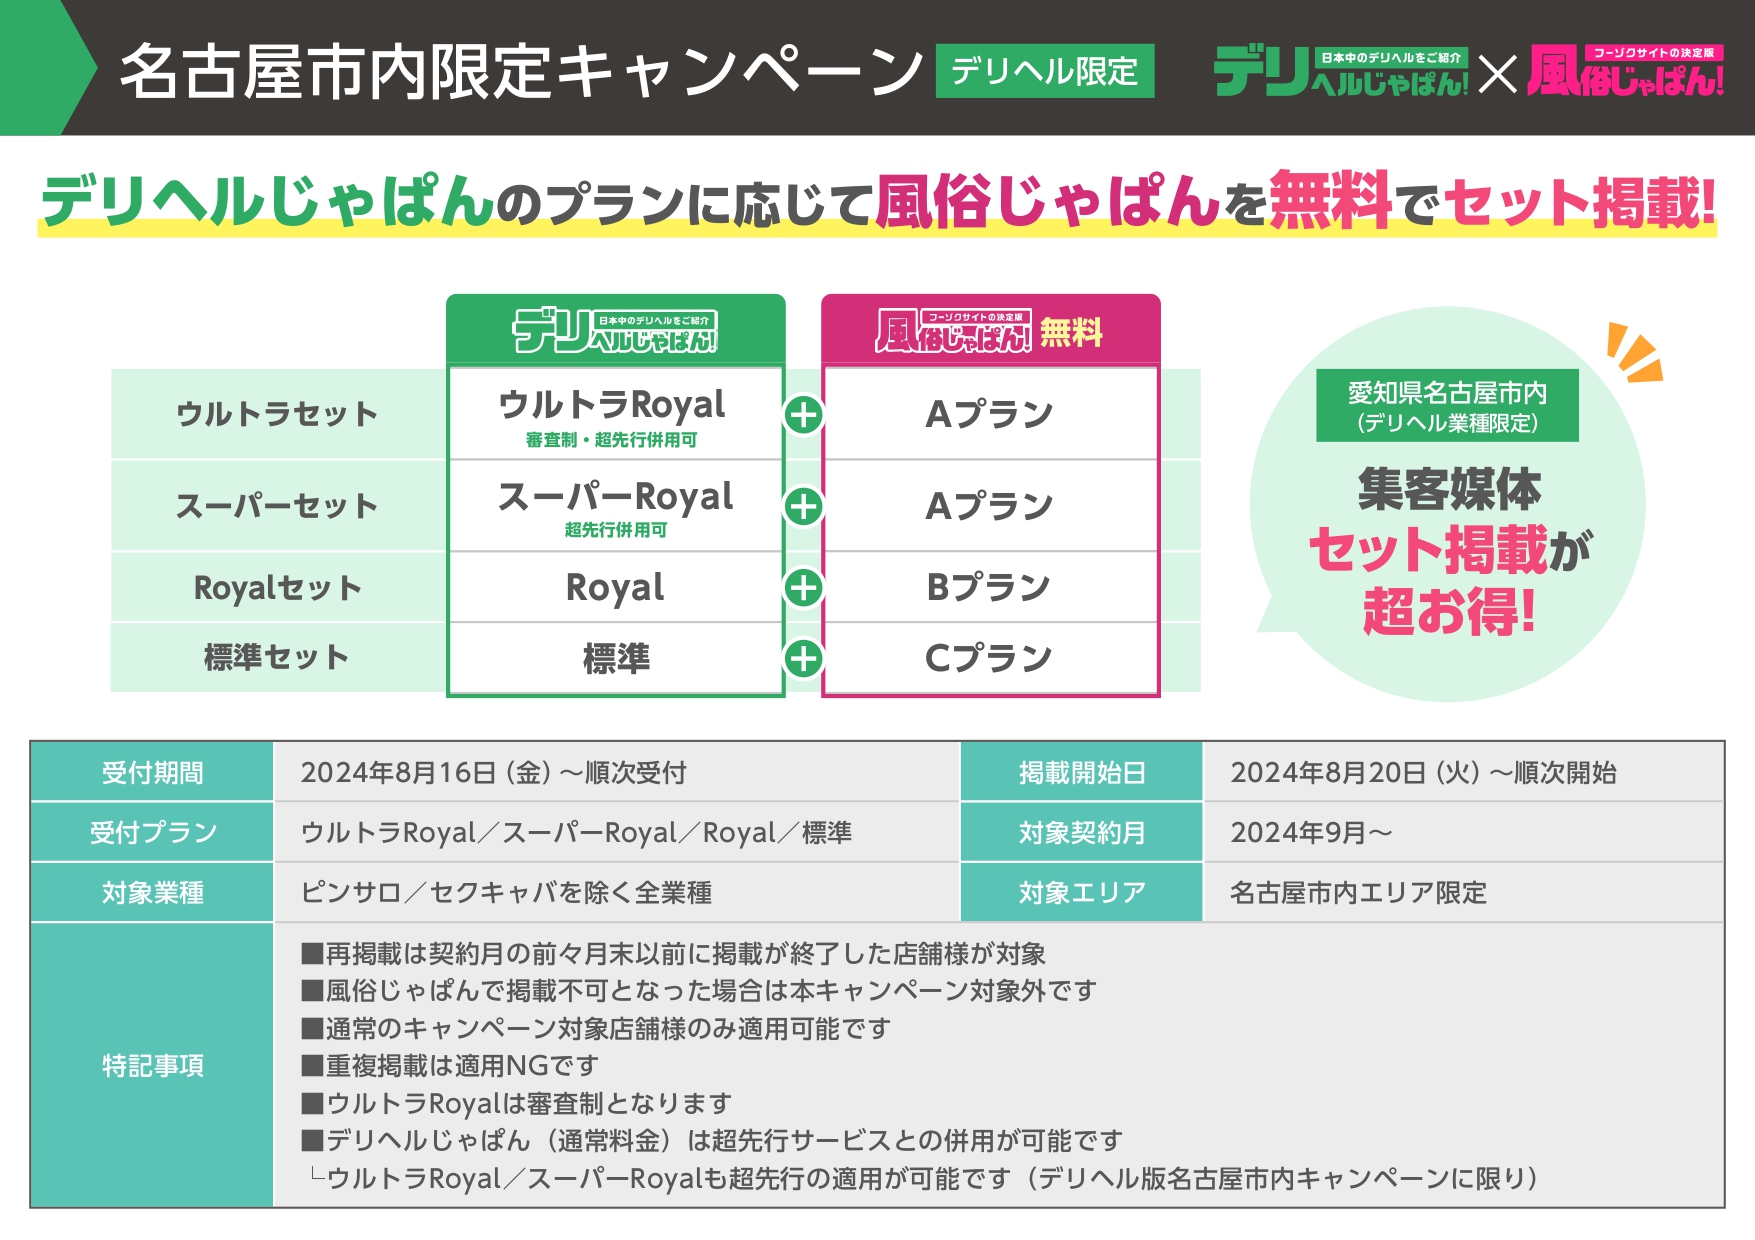Click the Bプラン cell

989,588
